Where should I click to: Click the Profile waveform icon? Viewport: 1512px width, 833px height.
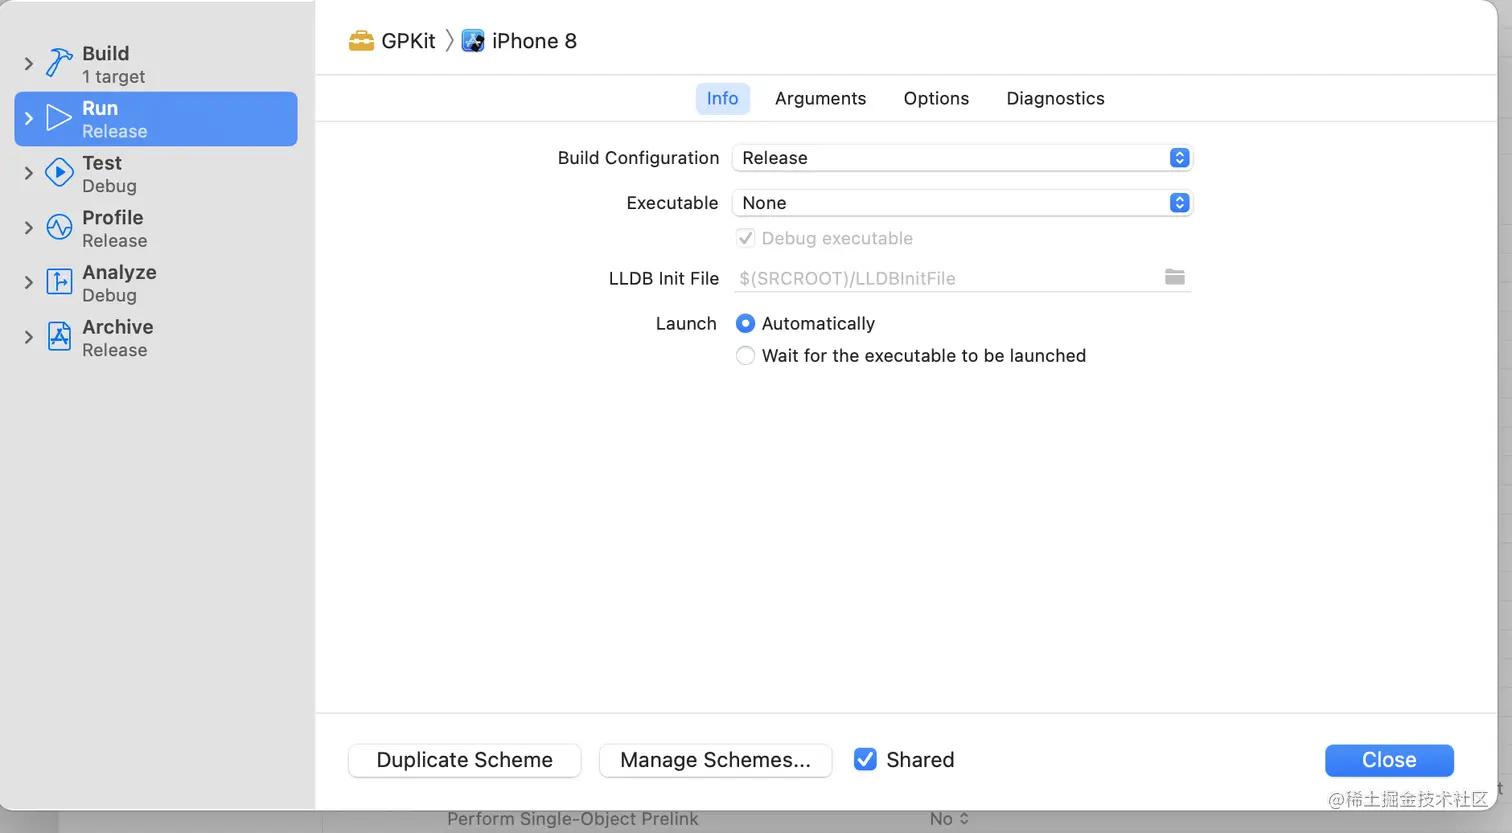59,228
